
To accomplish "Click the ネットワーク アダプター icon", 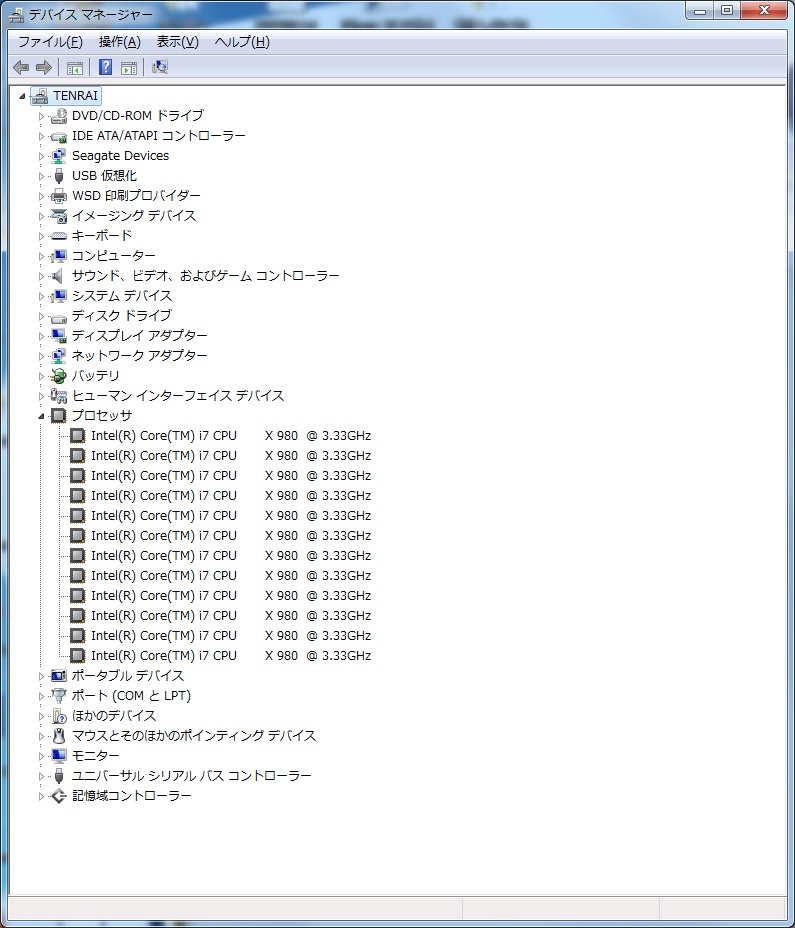I will (59, 356).
